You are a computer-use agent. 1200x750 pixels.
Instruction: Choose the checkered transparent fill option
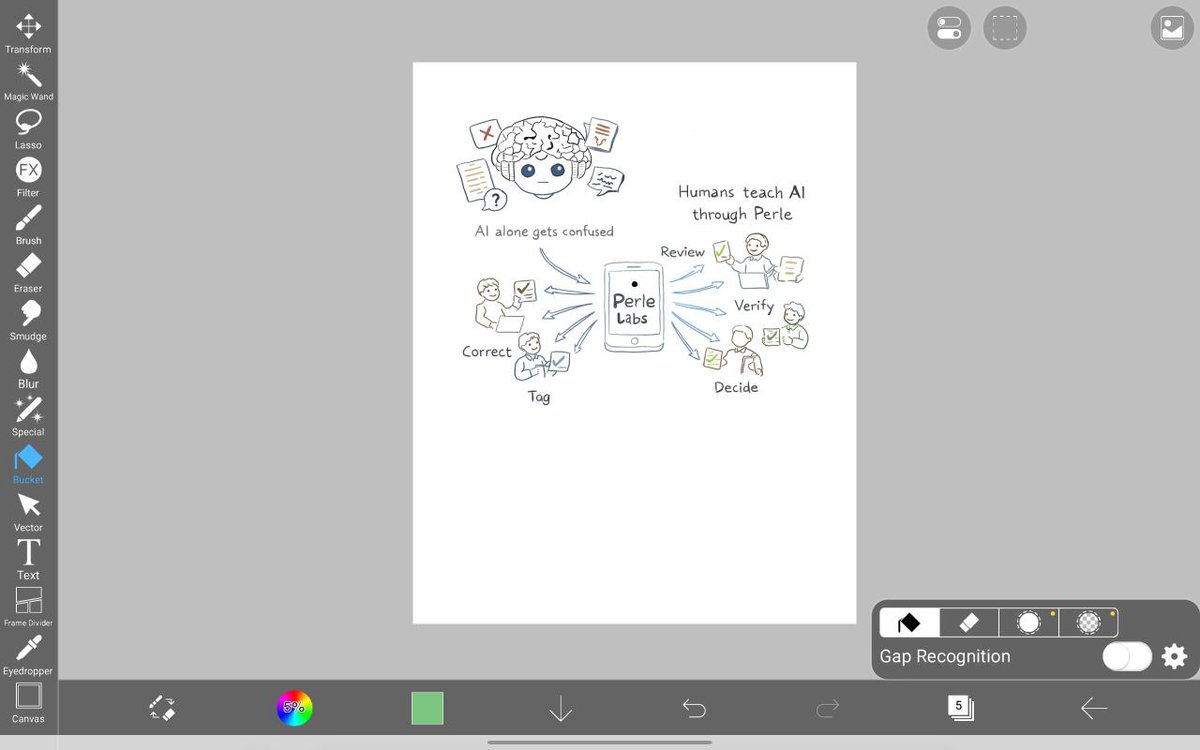[x=1089, y=623]
